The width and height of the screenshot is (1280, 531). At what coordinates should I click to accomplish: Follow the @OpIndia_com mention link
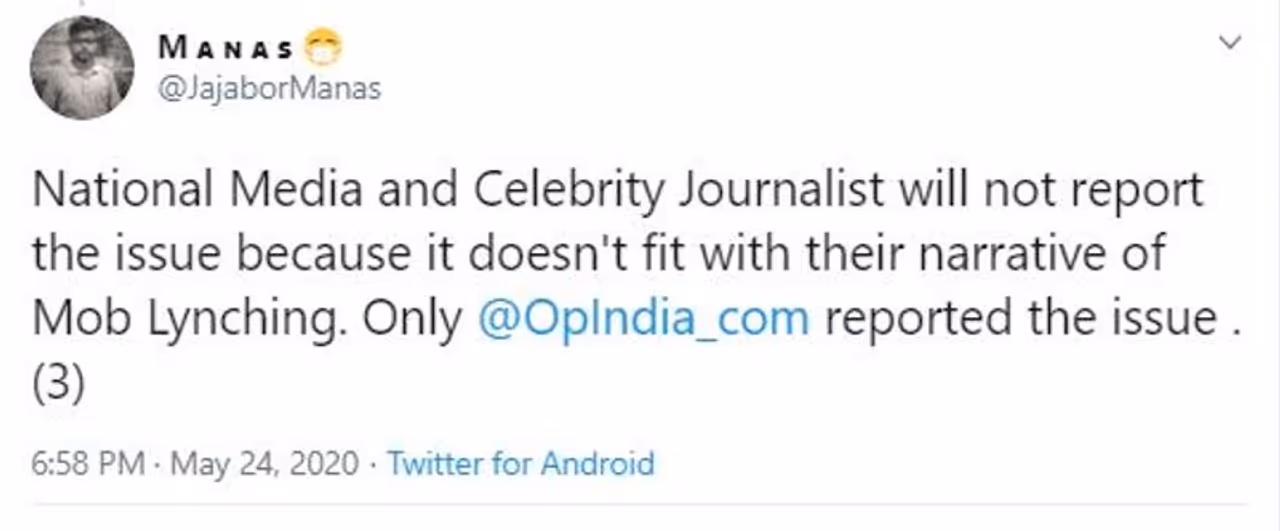coord(644,318)
